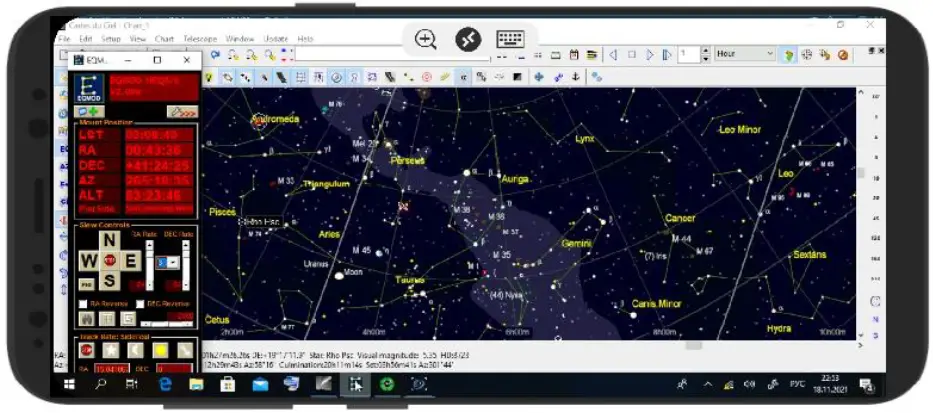Click the object search field in toolbar
The height and width of the screenshot is (413, 933).
392,54
